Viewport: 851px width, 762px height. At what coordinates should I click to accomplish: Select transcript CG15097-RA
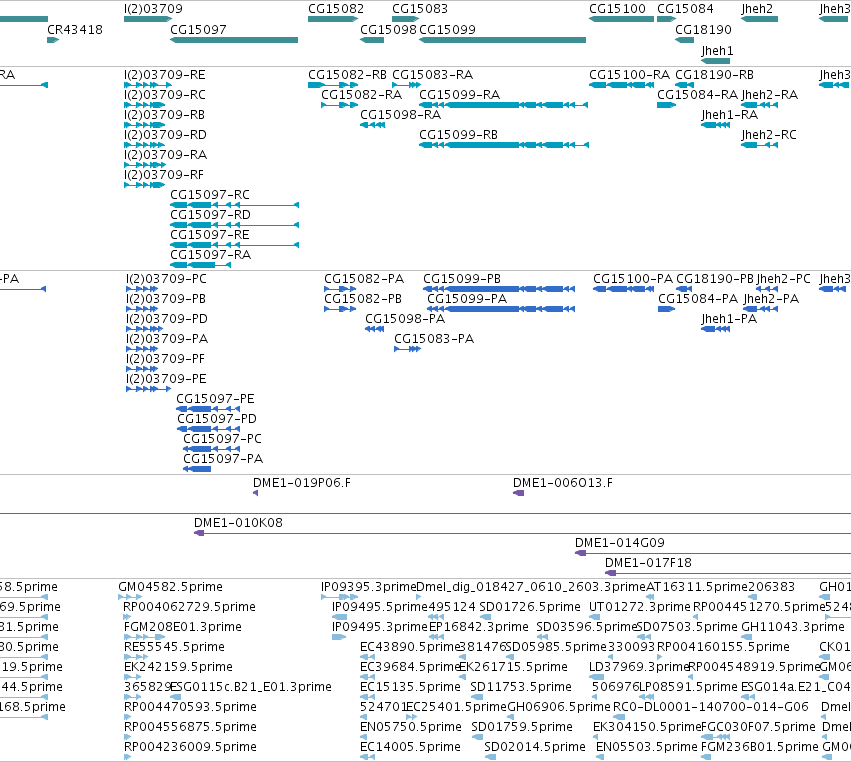click(x=200, y=265)
